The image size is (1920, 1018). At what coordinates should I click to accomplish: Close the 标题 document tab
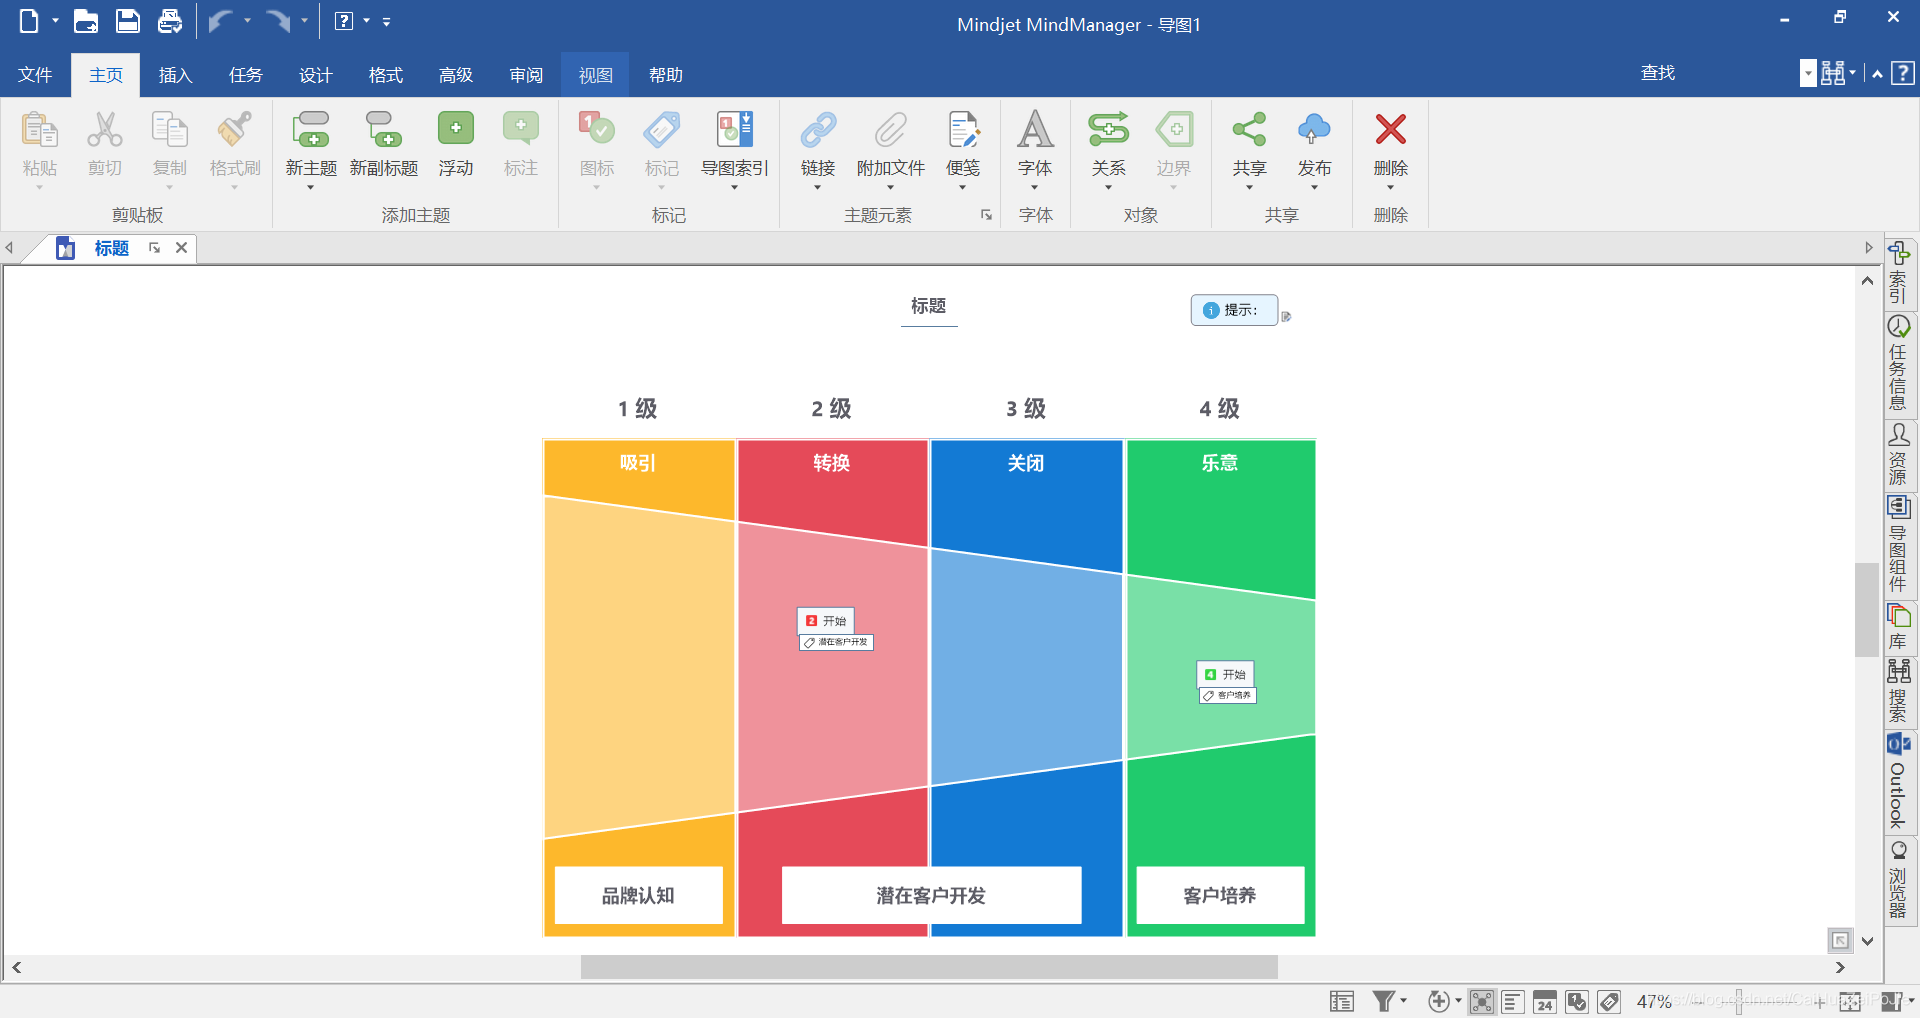tap(182, 248)
